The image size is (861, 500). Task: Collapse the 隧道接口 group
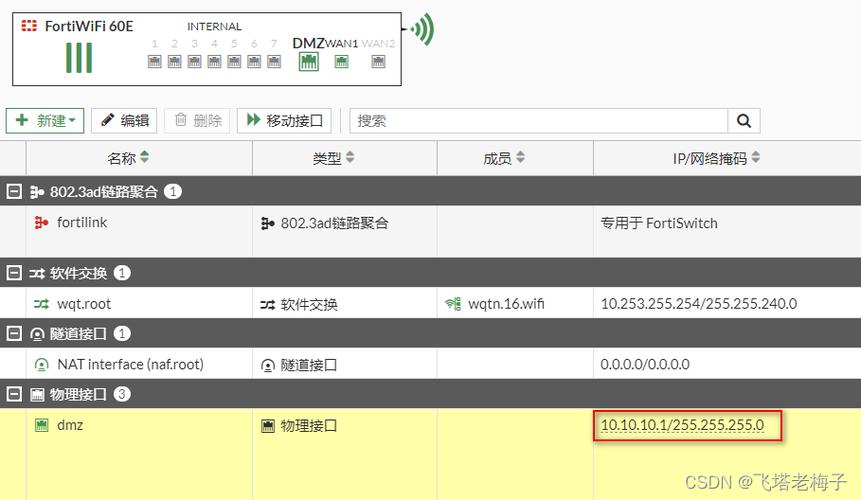click(14, 333)
